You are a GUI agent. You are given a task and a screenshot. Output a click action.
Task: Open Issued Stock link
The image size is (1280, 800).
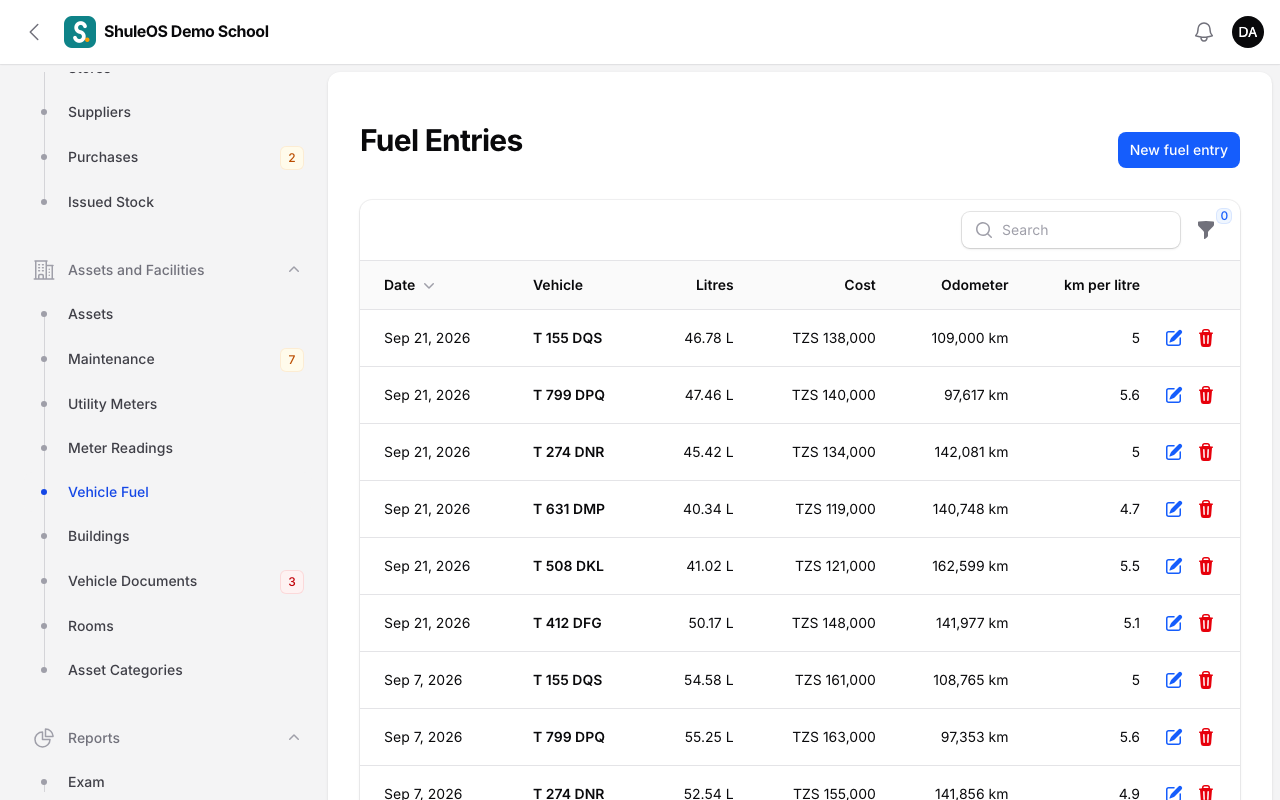point(111,202)
